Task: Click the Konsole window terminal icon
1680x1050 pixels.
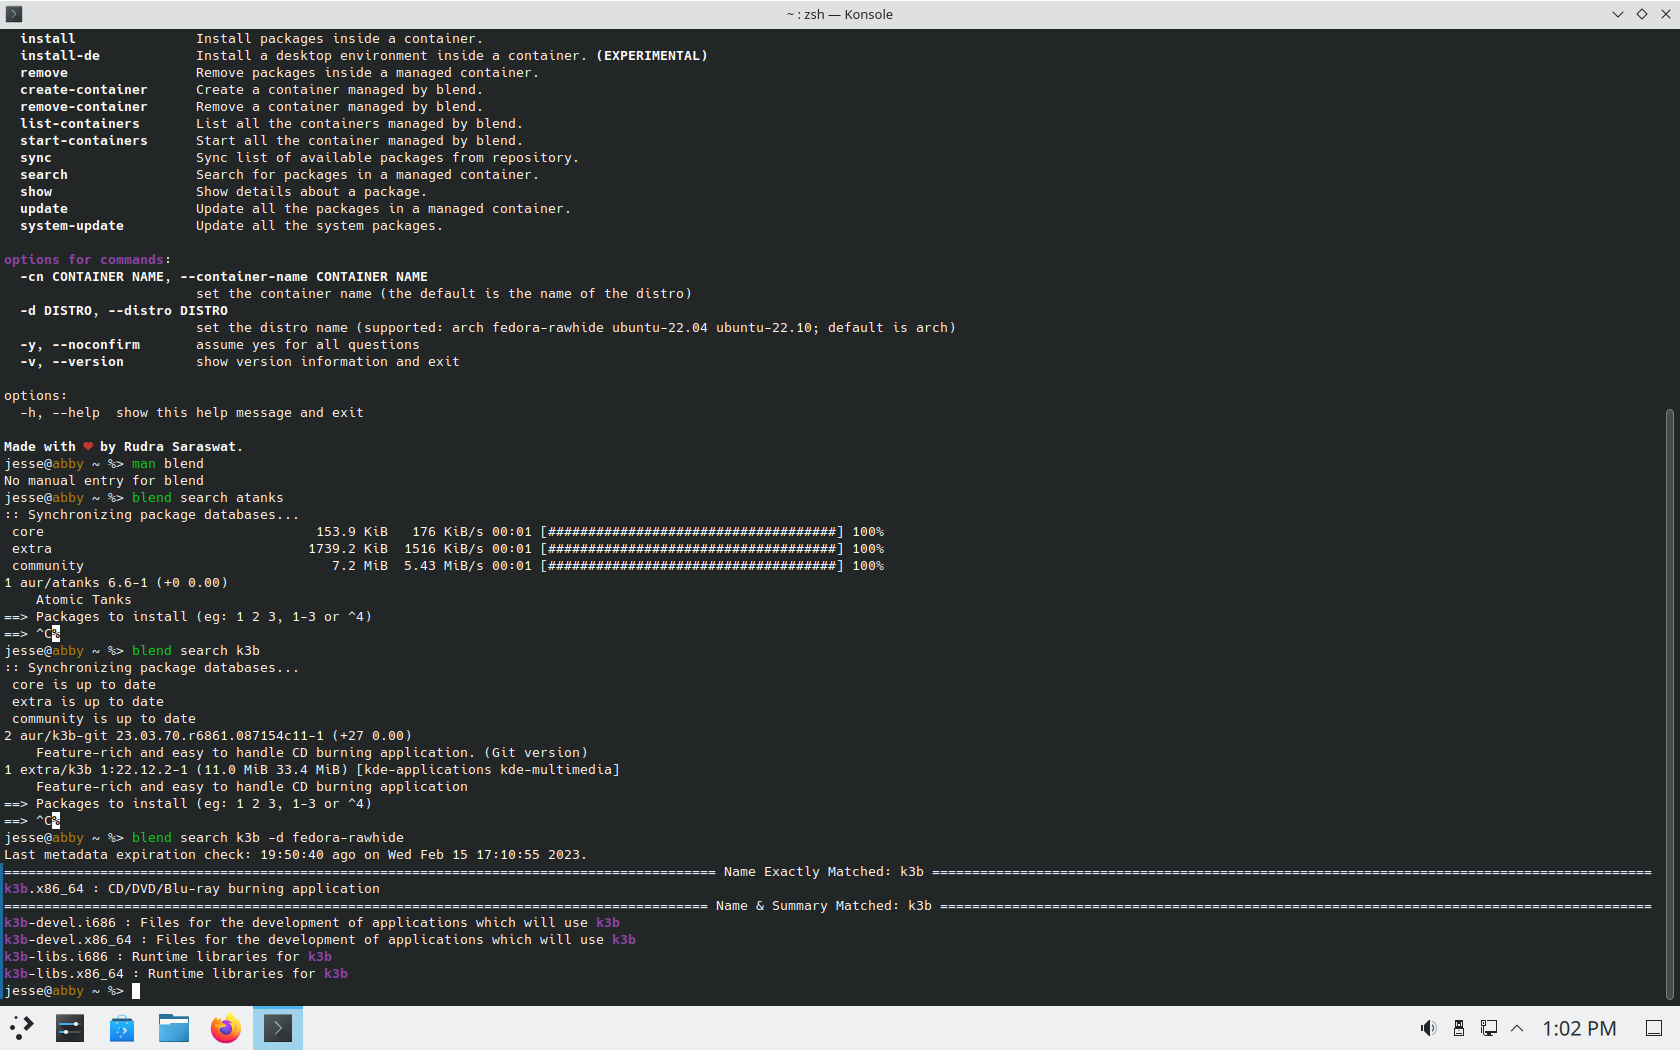Action: pos(14,14)
